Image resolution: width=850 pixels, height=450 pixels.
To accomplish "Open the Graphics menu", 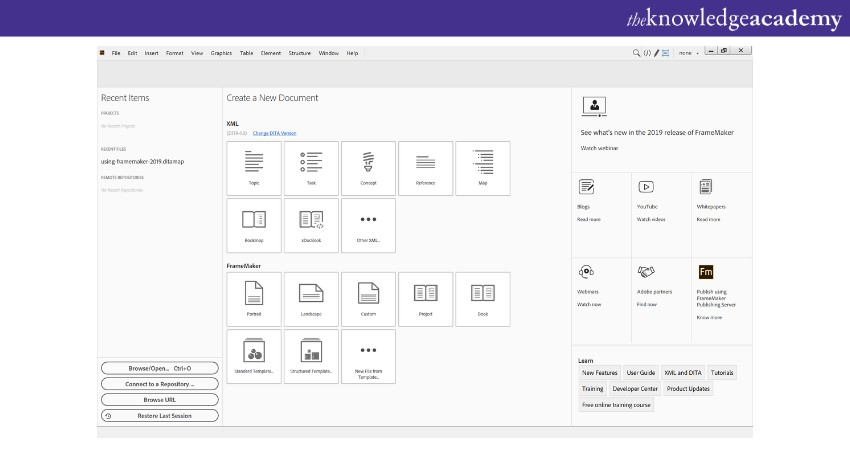I will 221,53.
